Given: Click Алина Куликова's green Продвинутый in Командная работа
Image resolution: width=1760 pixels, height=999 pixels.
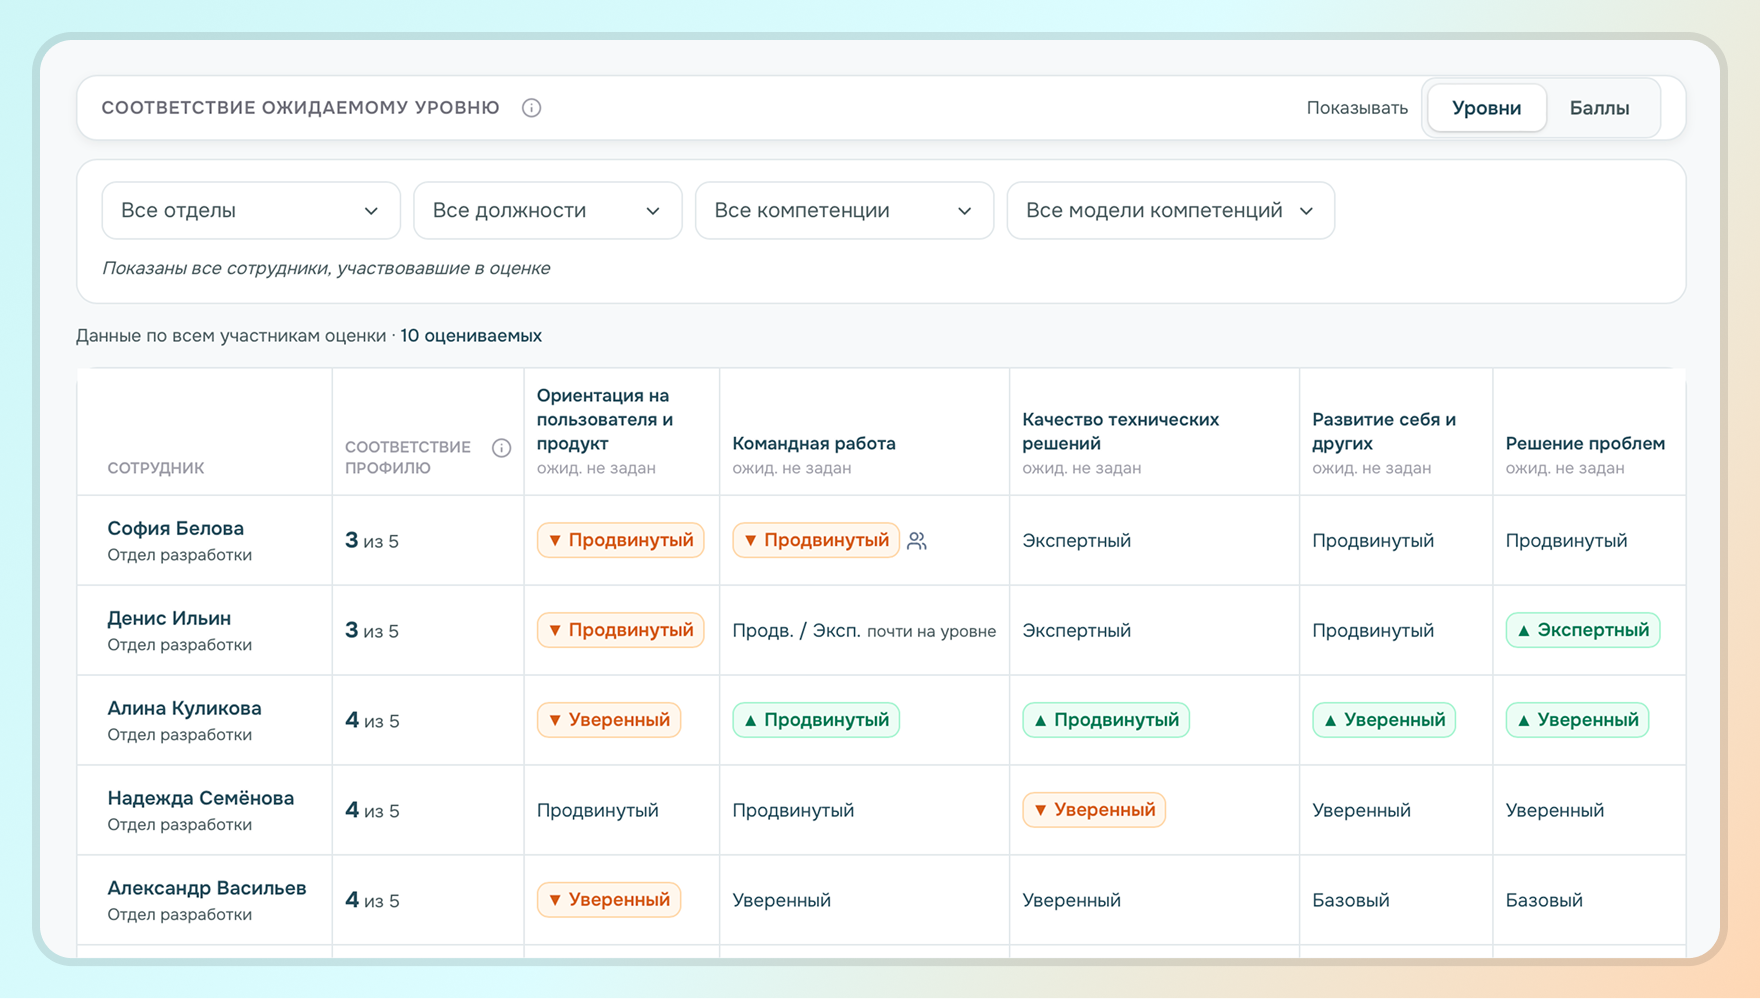Looking at the screenshot, I should click(x=816, y=720).
